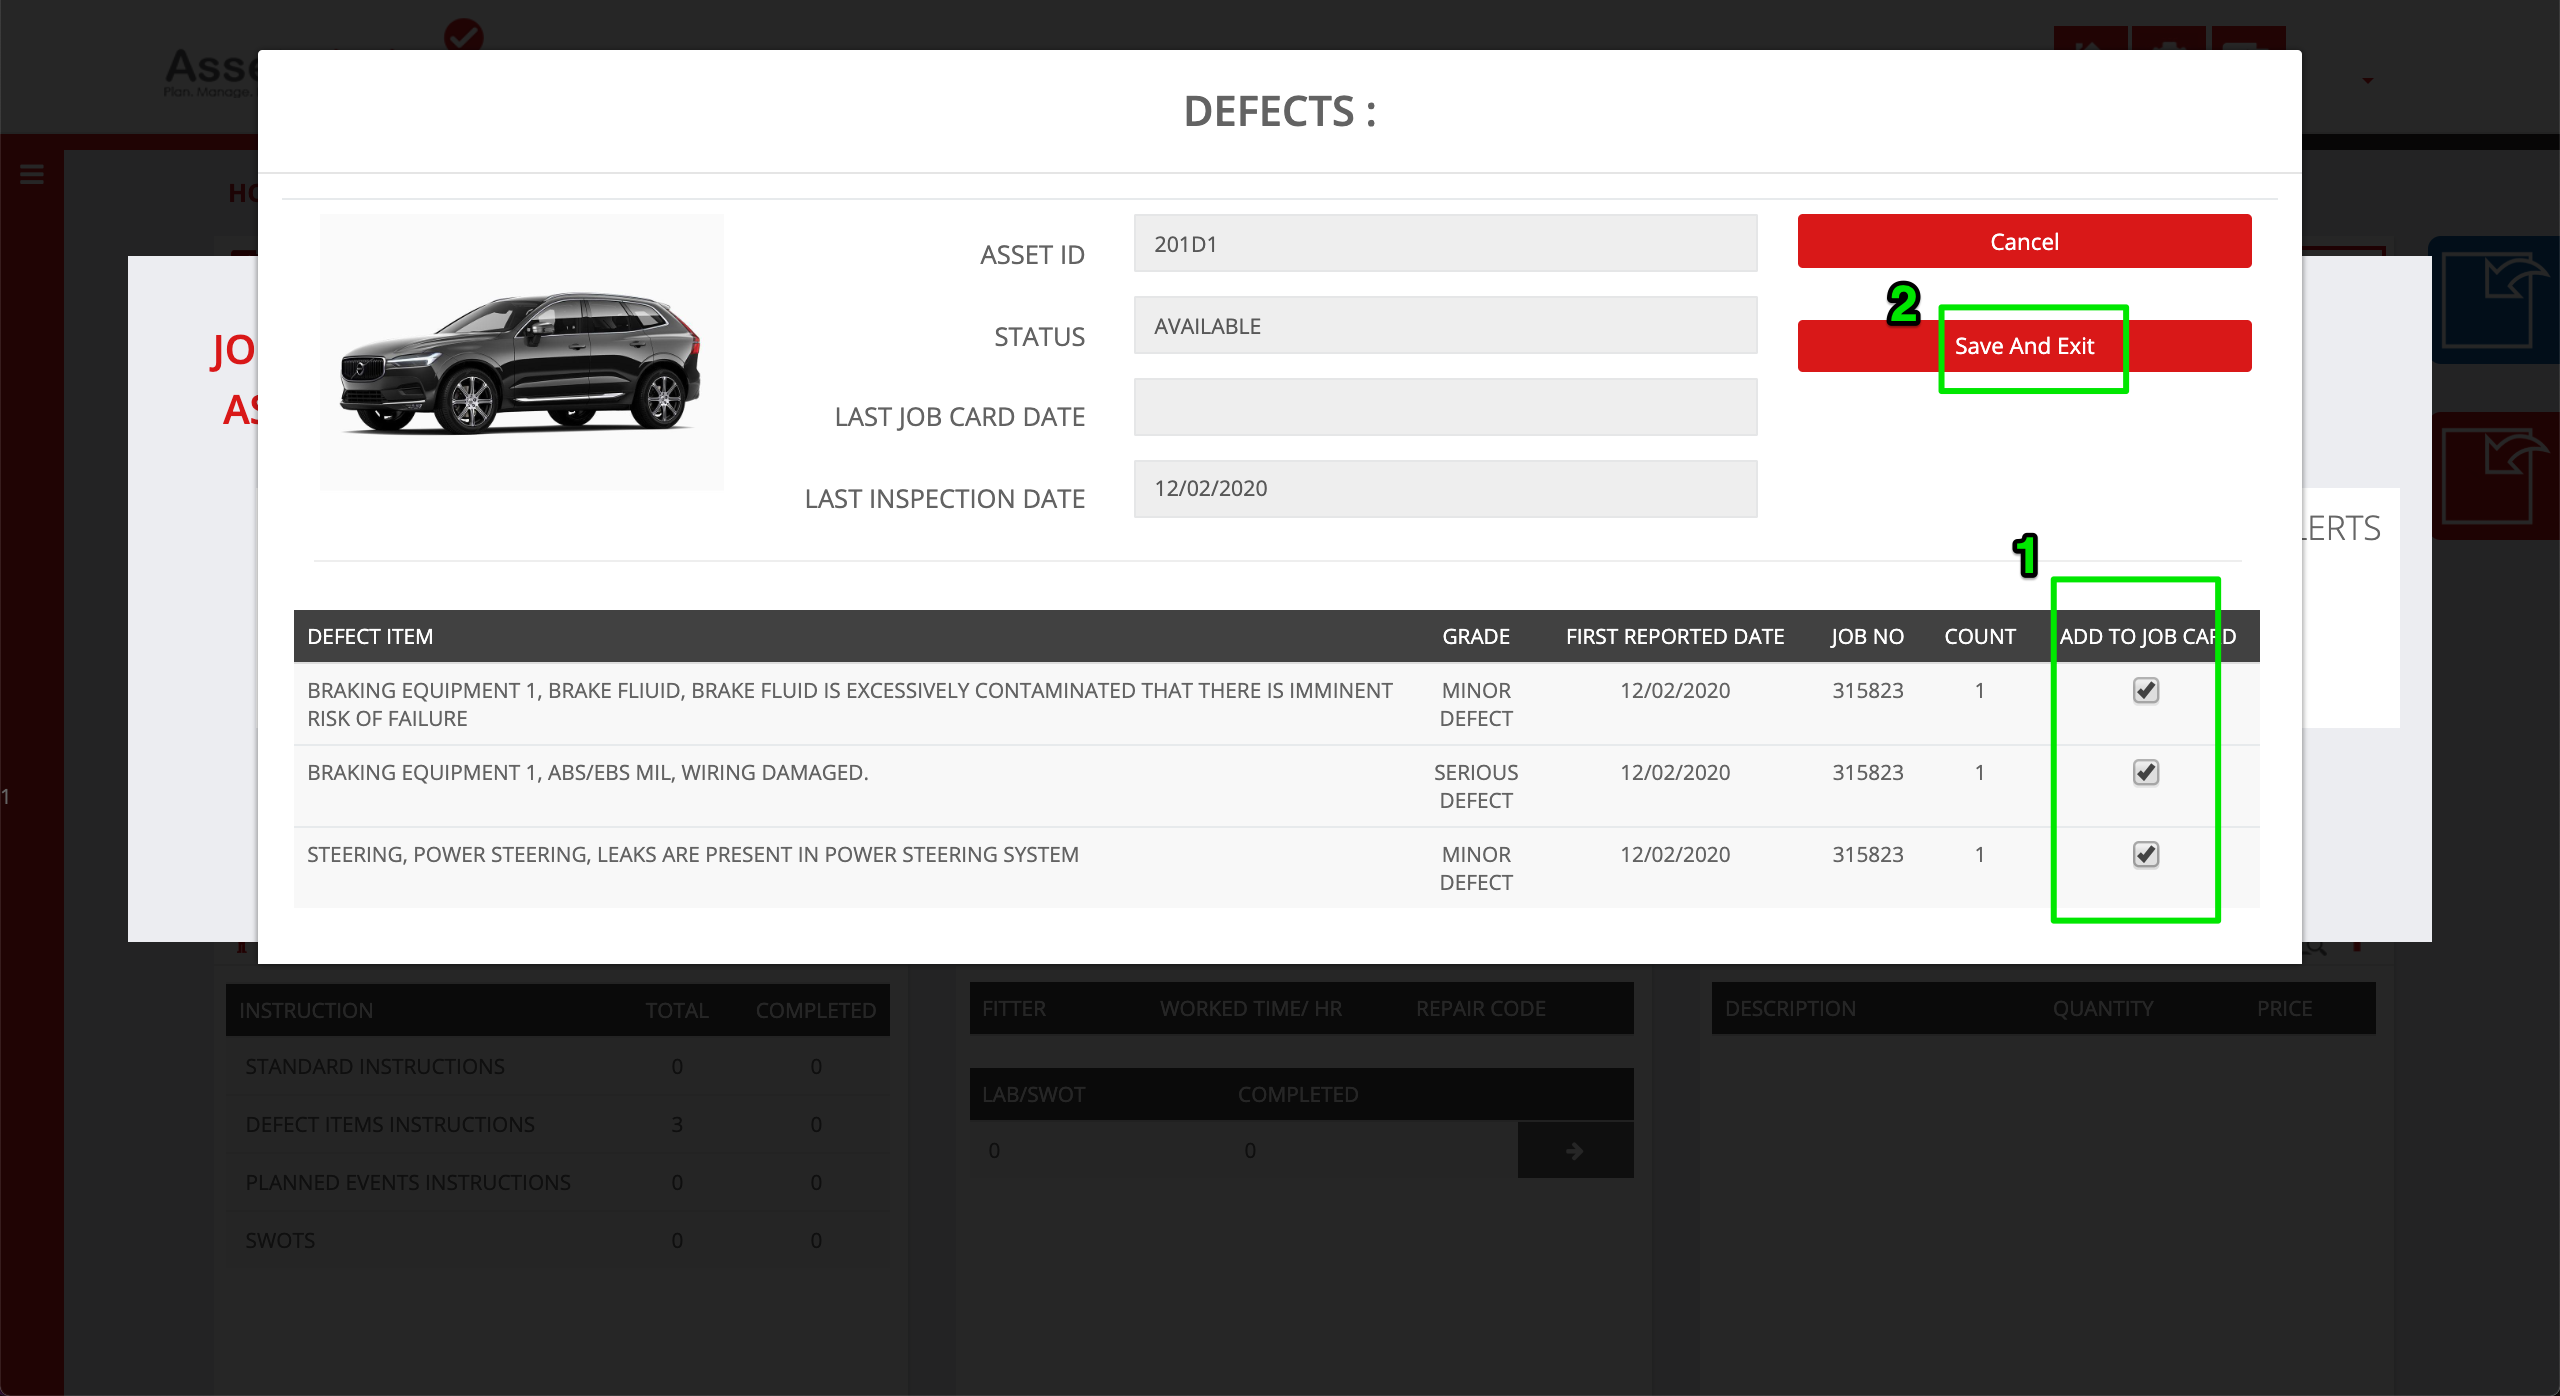This screenshot has height=1396, width=2560.
Task: Click job number 315823 in the steering row
Action: coord(1868,854)
